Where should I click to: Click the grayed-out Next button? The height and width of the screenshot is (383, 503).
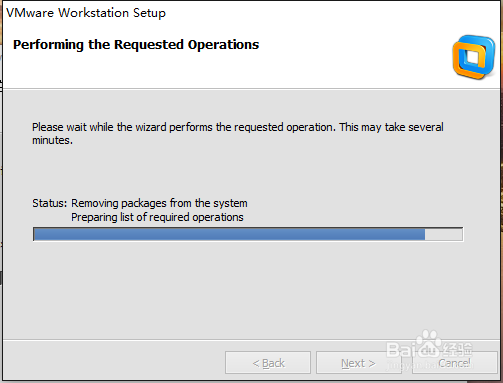click(358, 363)
